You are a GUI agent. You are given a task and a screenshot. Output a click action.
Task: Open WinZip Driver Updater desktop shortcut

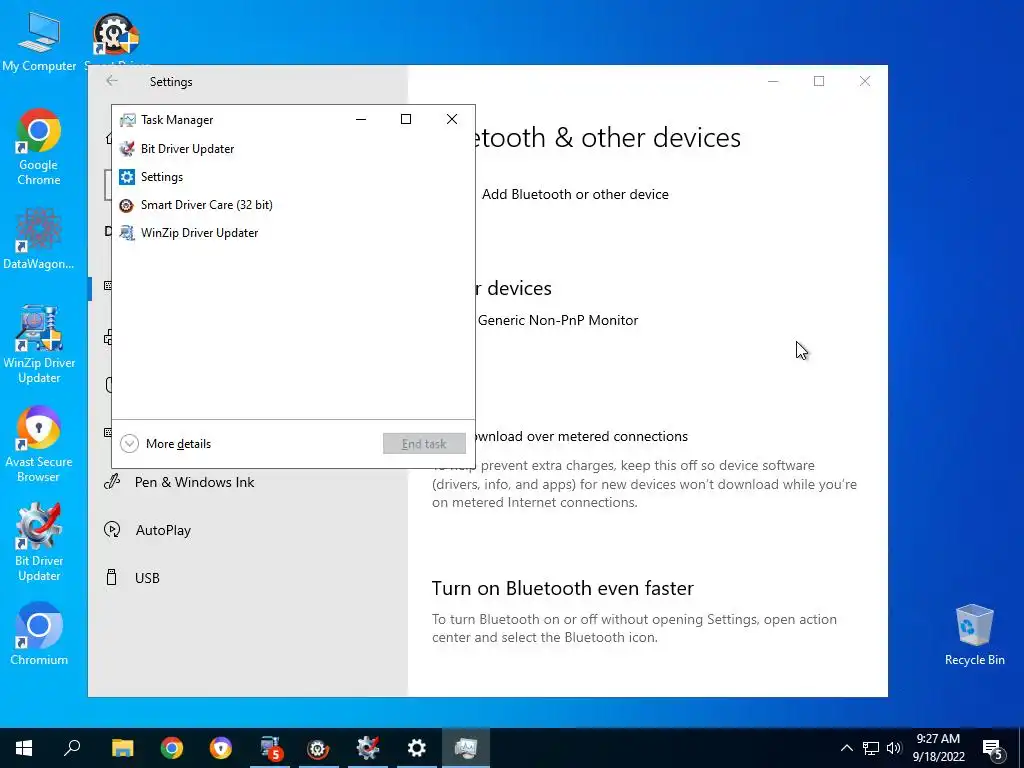point(39,345)
